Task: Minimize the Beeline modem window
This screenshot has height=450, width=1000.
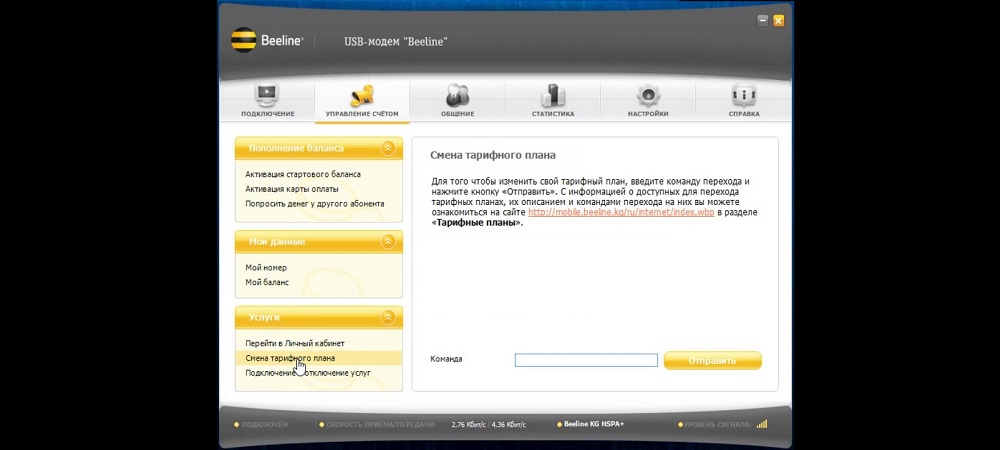Action: pos(763,20)
